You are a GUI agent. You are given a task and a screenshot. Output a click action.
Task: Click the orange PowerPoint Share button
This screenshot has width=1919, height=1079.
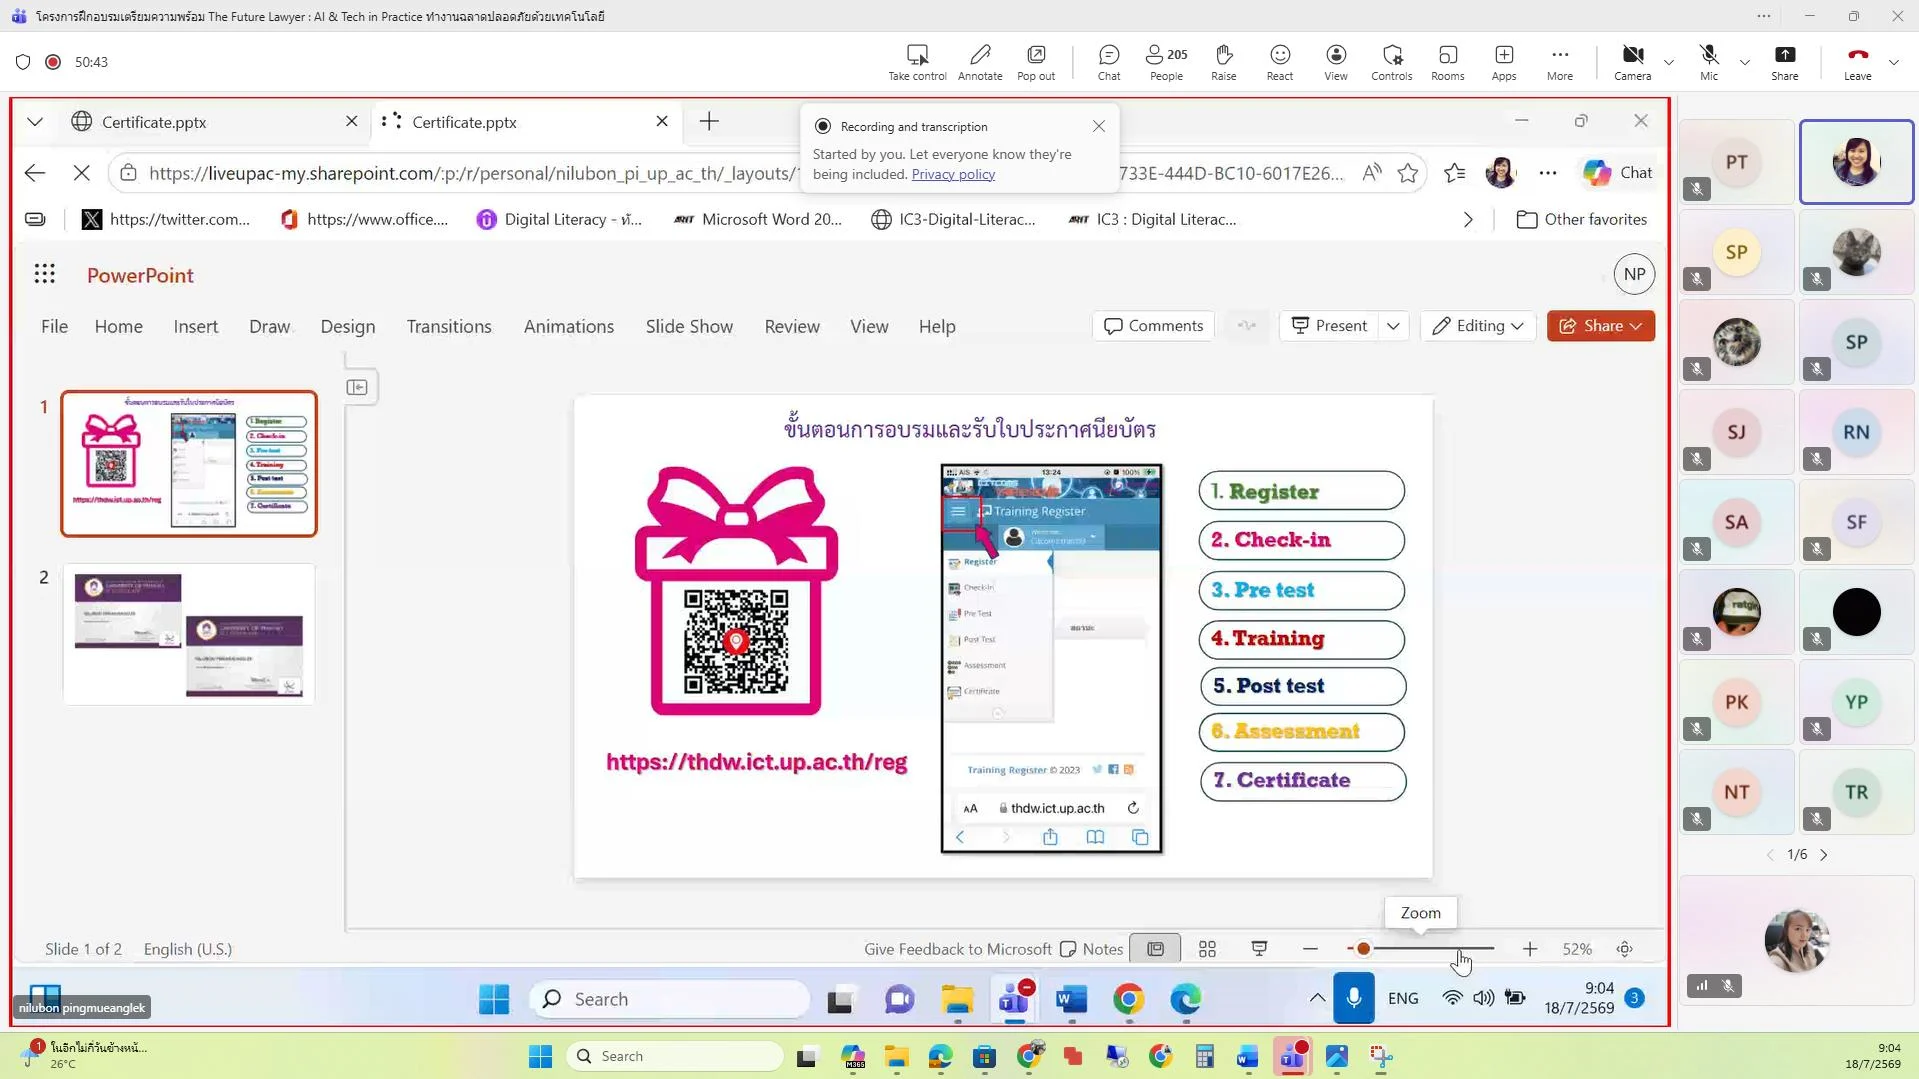pyautogui.click(x=1600, y=326)
